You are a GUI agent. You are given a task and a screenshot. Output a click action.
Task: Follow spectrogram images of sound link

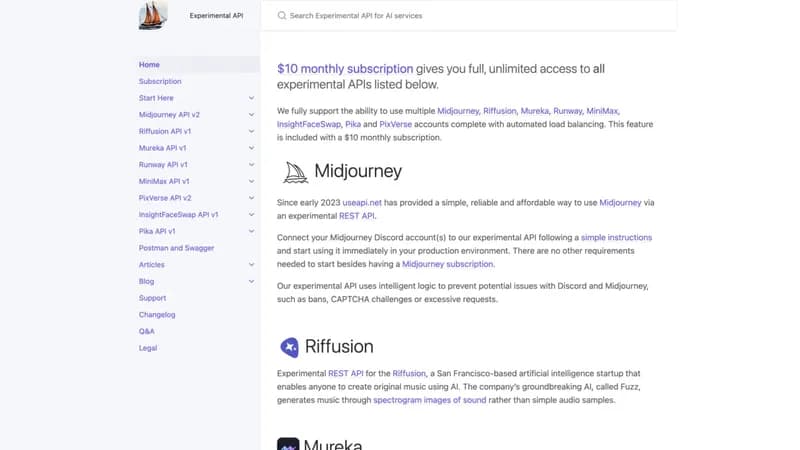tap(430, 401)
